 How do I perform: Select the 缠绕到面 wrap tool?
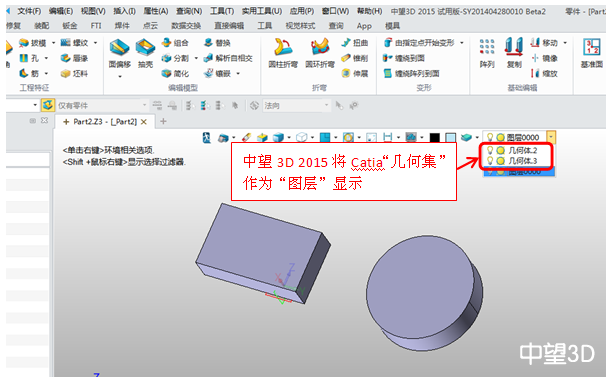pyautogui.click(x=404, y=58)
